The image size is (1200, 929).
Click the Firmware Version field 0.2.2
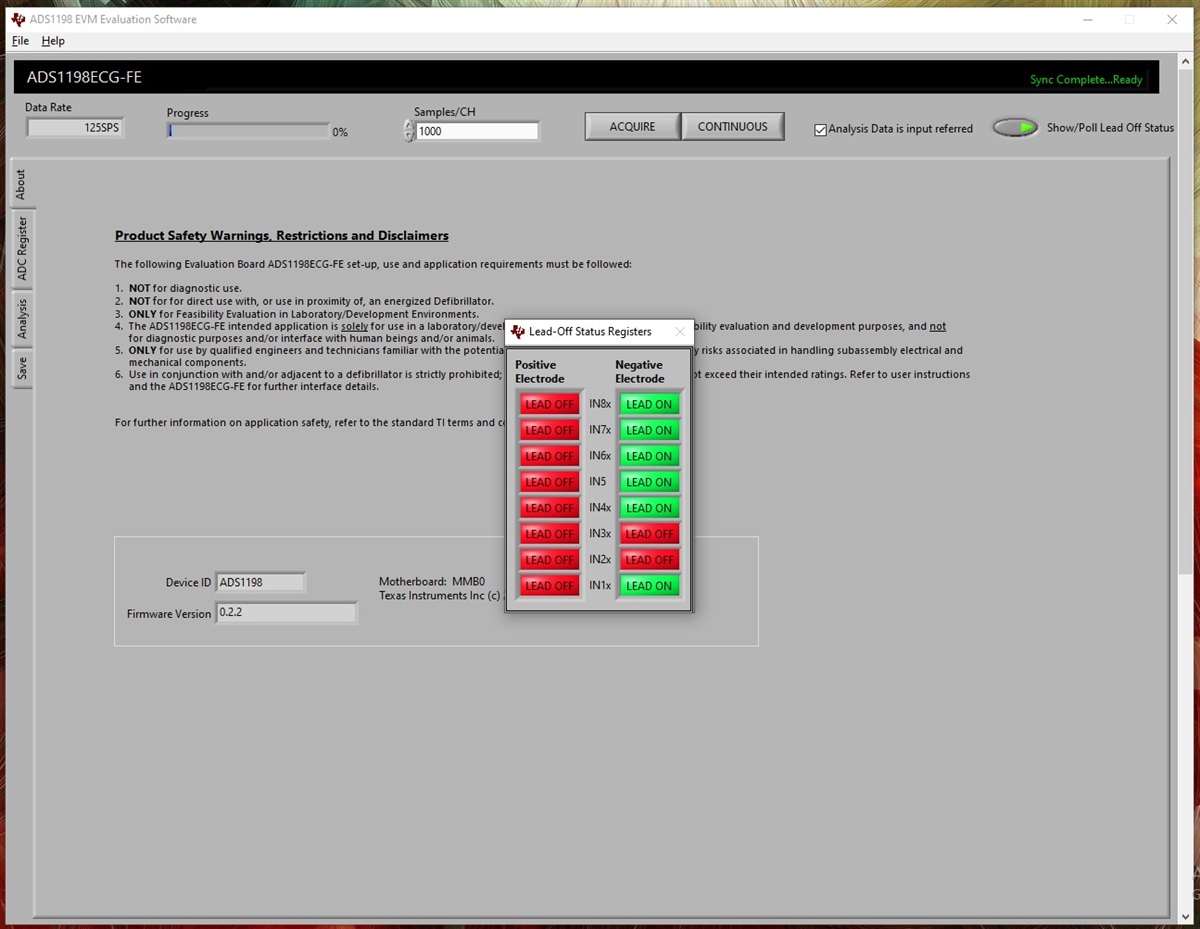click(286, 613)
